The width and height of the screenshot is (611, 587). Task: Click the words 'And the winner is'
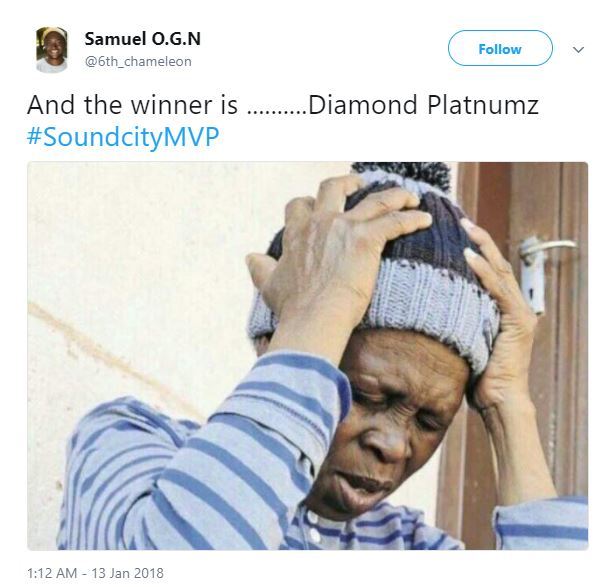(x=132, y=105)
